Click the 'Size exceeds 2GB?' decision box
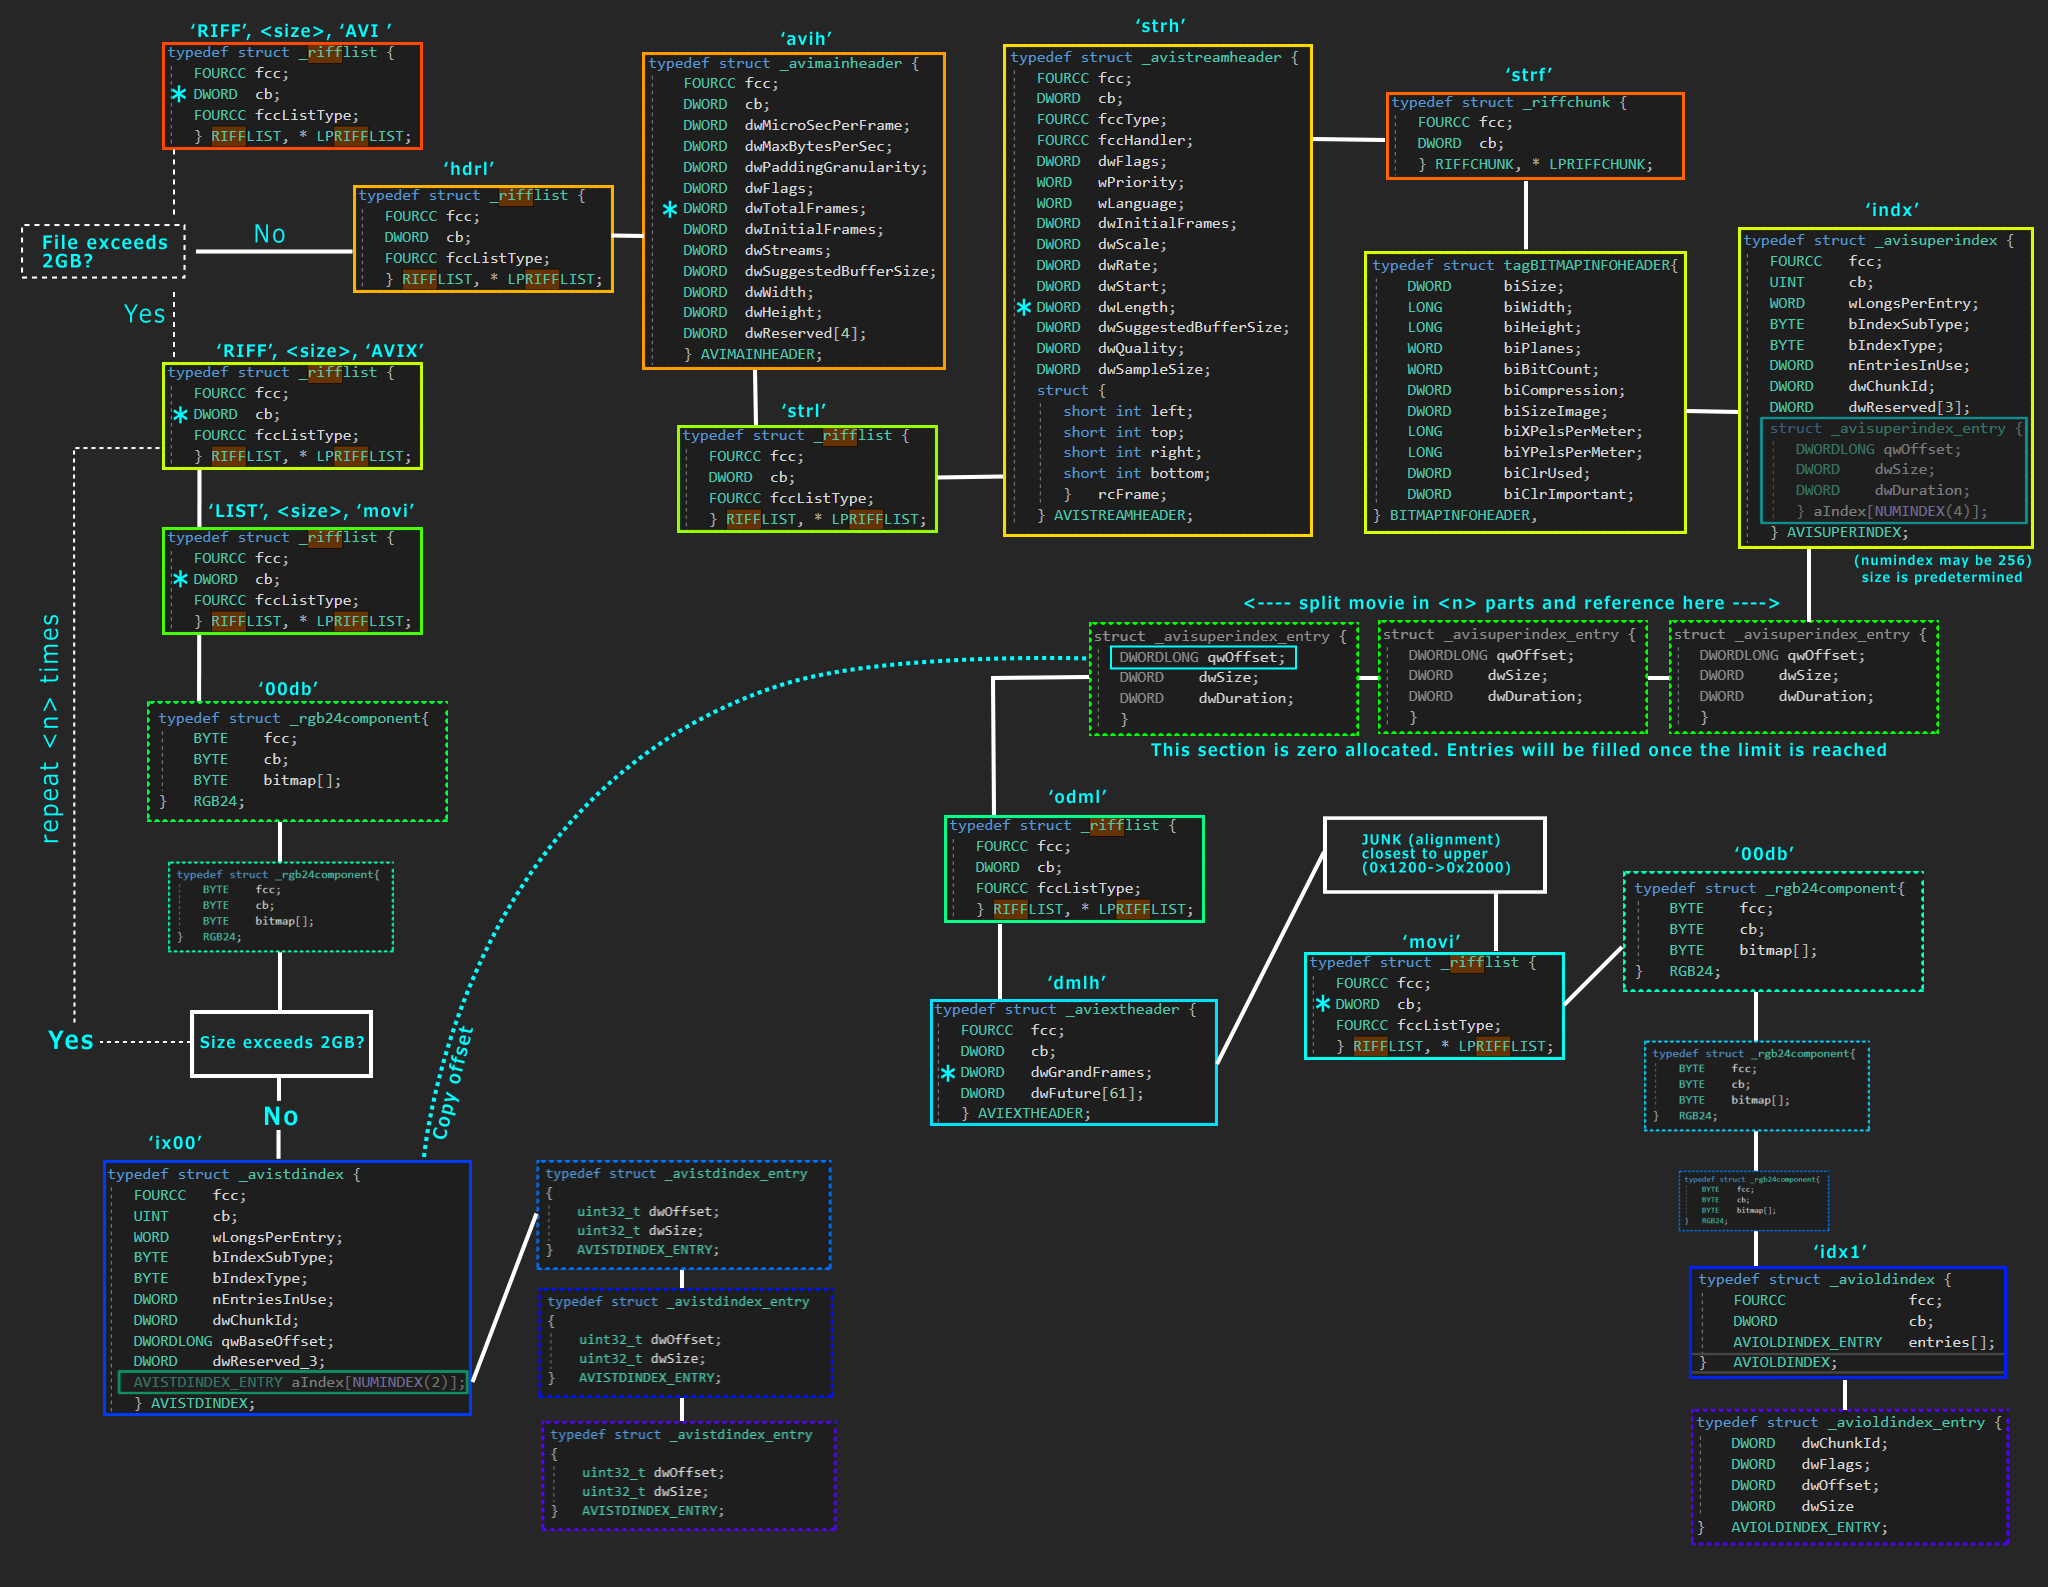 (x=281, y=1043)
